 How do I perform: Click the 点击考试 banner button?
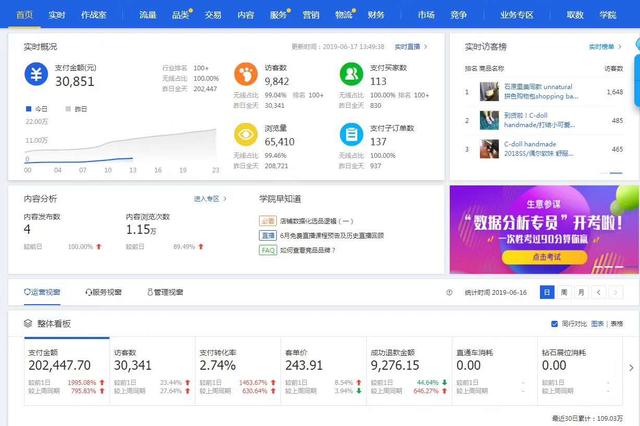tap(544, 257)
